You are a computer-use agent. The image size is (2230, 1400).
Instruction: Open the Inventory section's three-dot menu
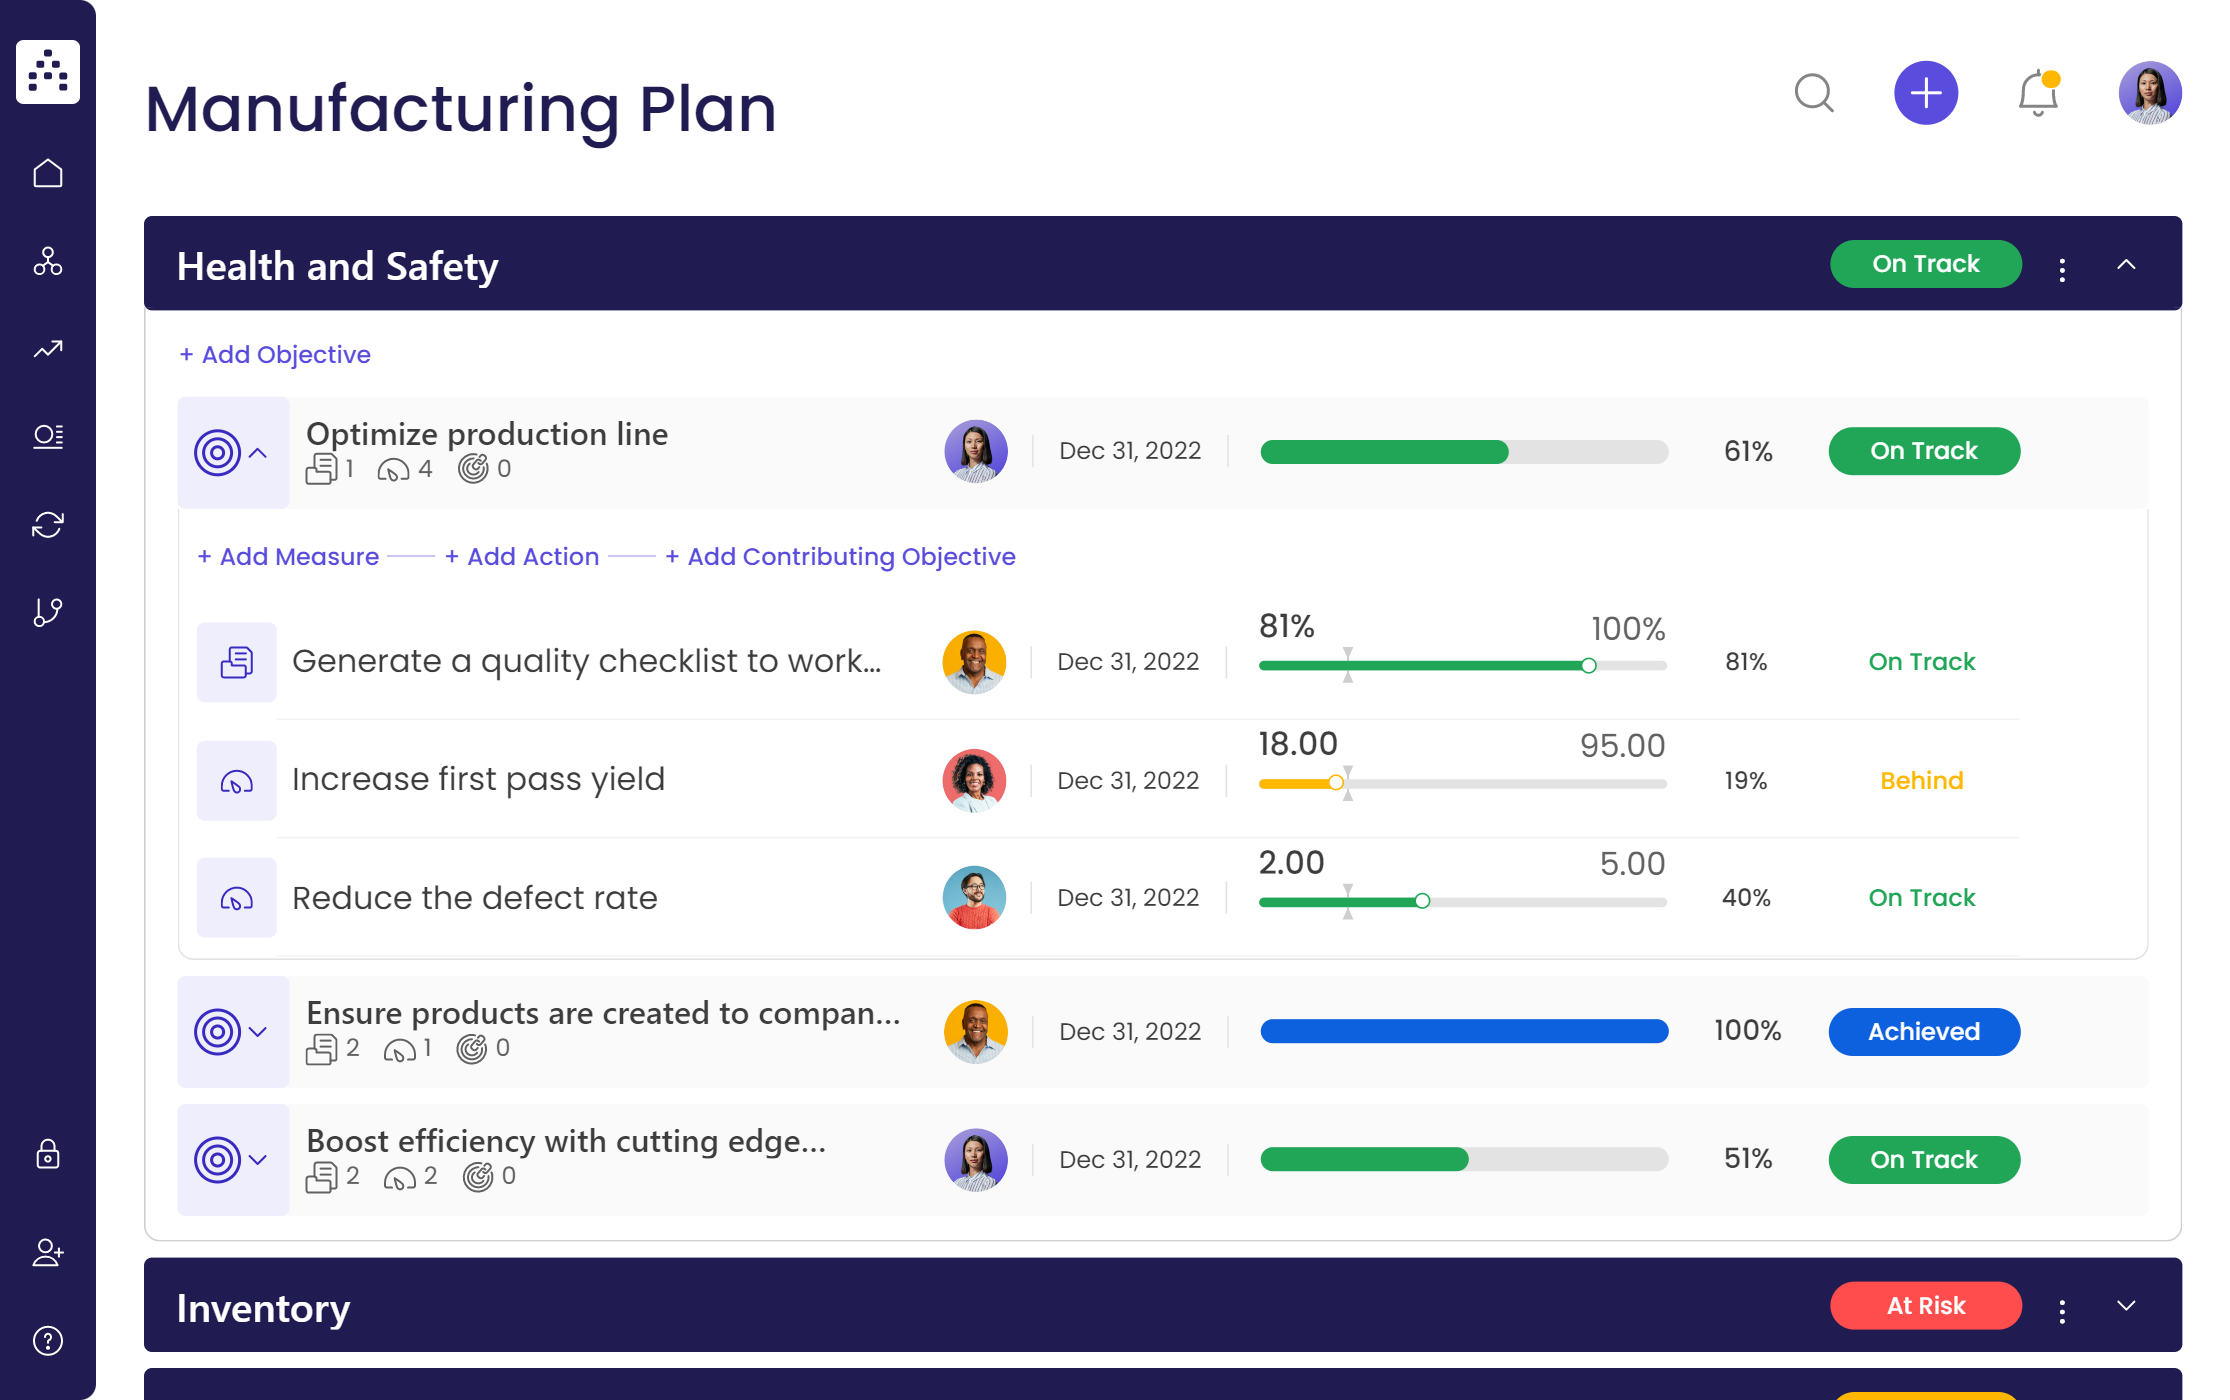click(2061, 1308)
